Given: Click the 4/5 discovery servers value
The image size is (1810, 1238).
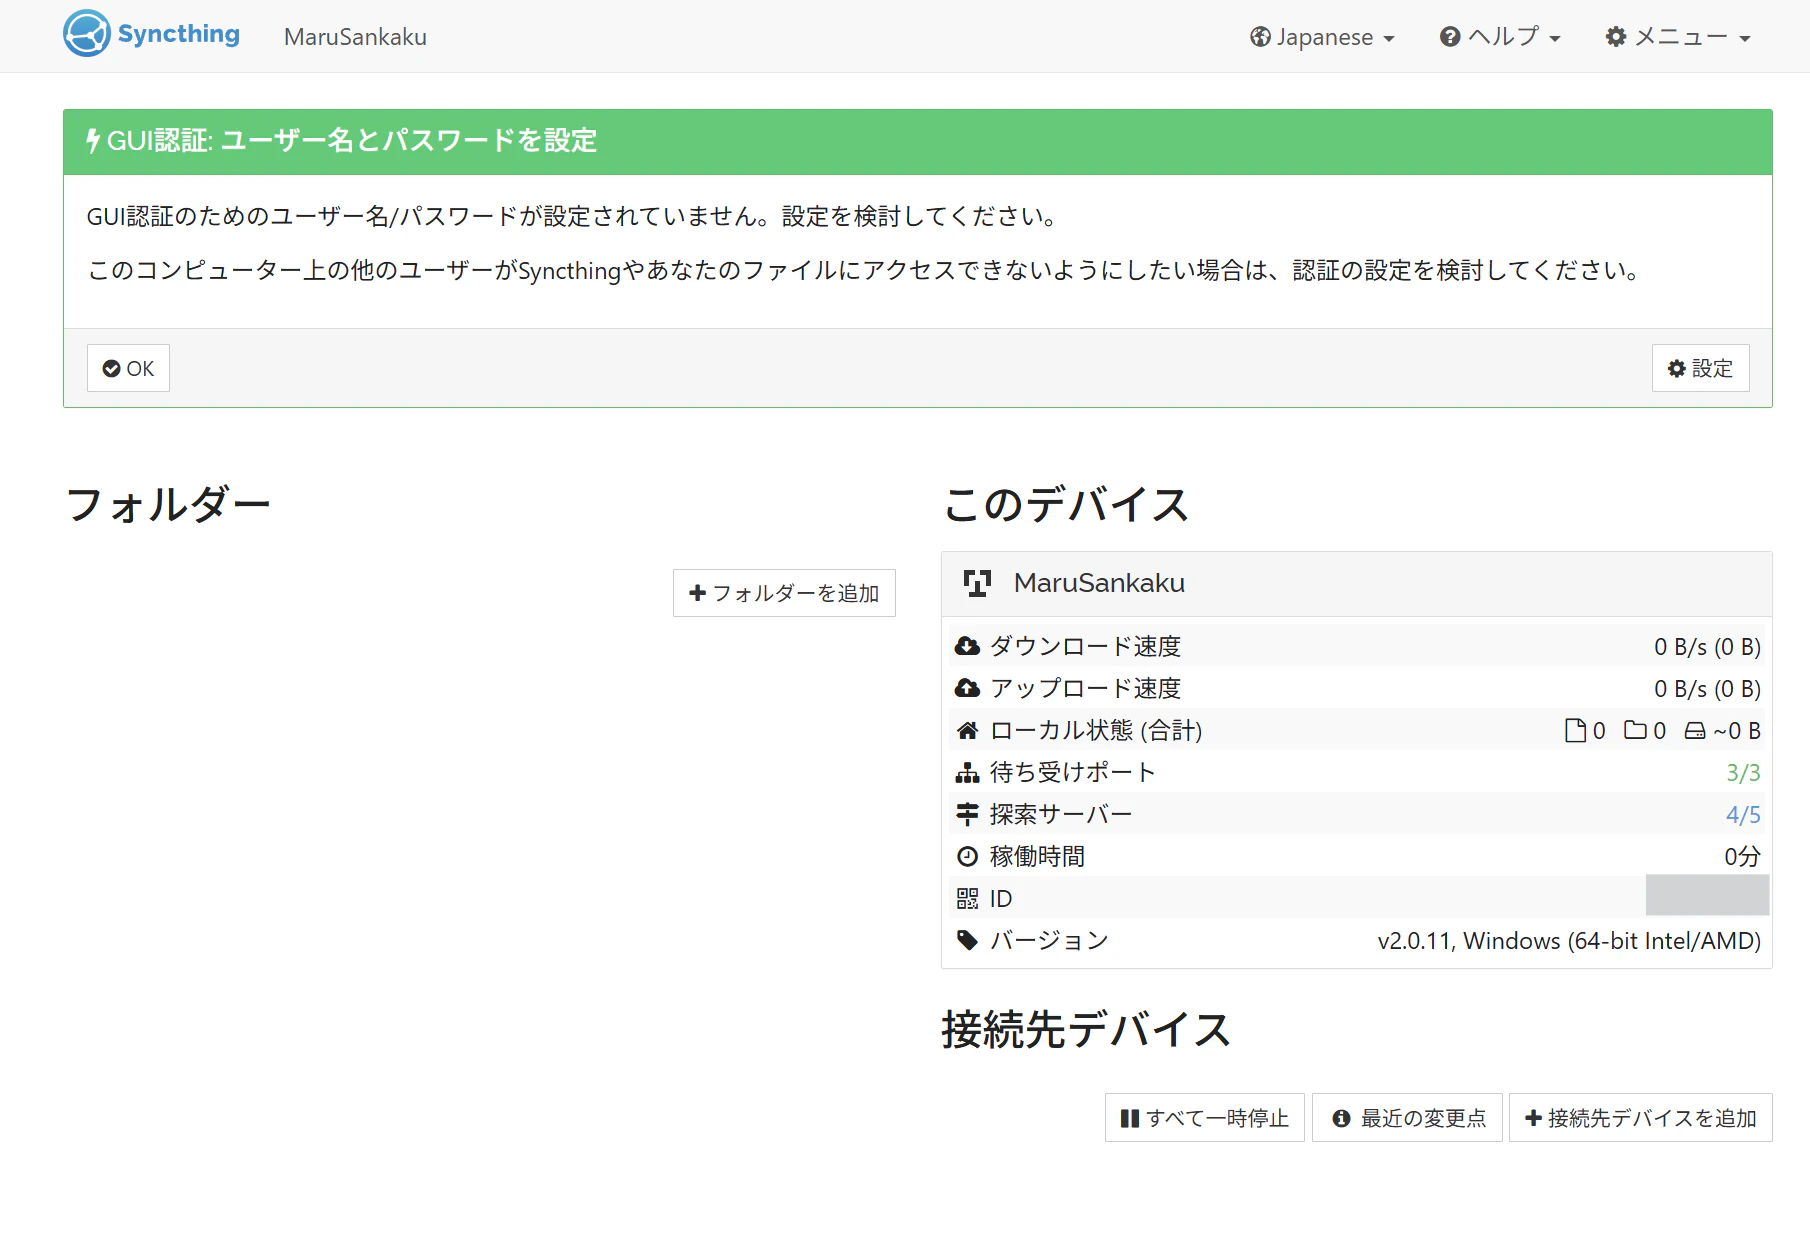Looking at the screenshot, I should pyautogui.click(x=1743, y=815).
